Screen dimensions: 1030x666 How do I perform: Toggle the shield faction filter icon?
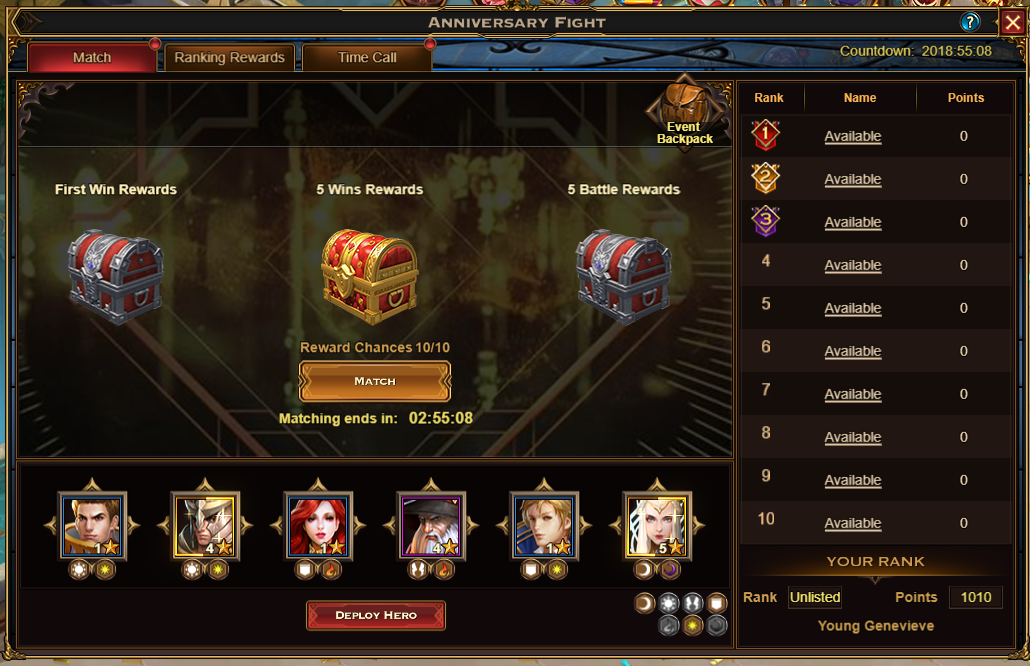point(717,603)
